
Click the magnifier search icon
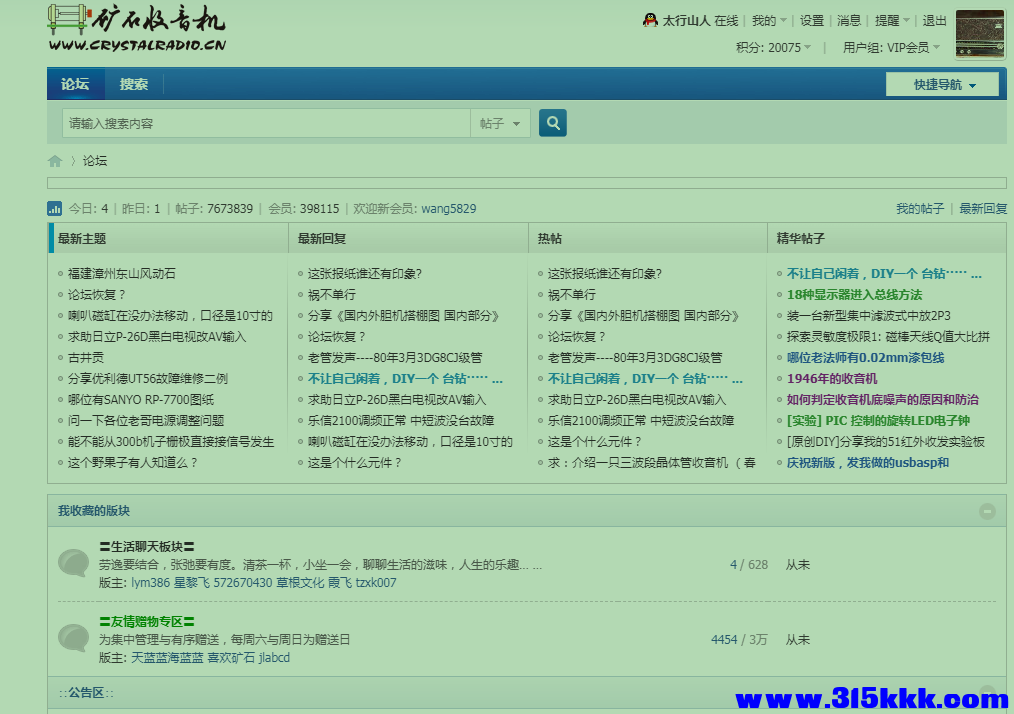[x=552, y=122]
